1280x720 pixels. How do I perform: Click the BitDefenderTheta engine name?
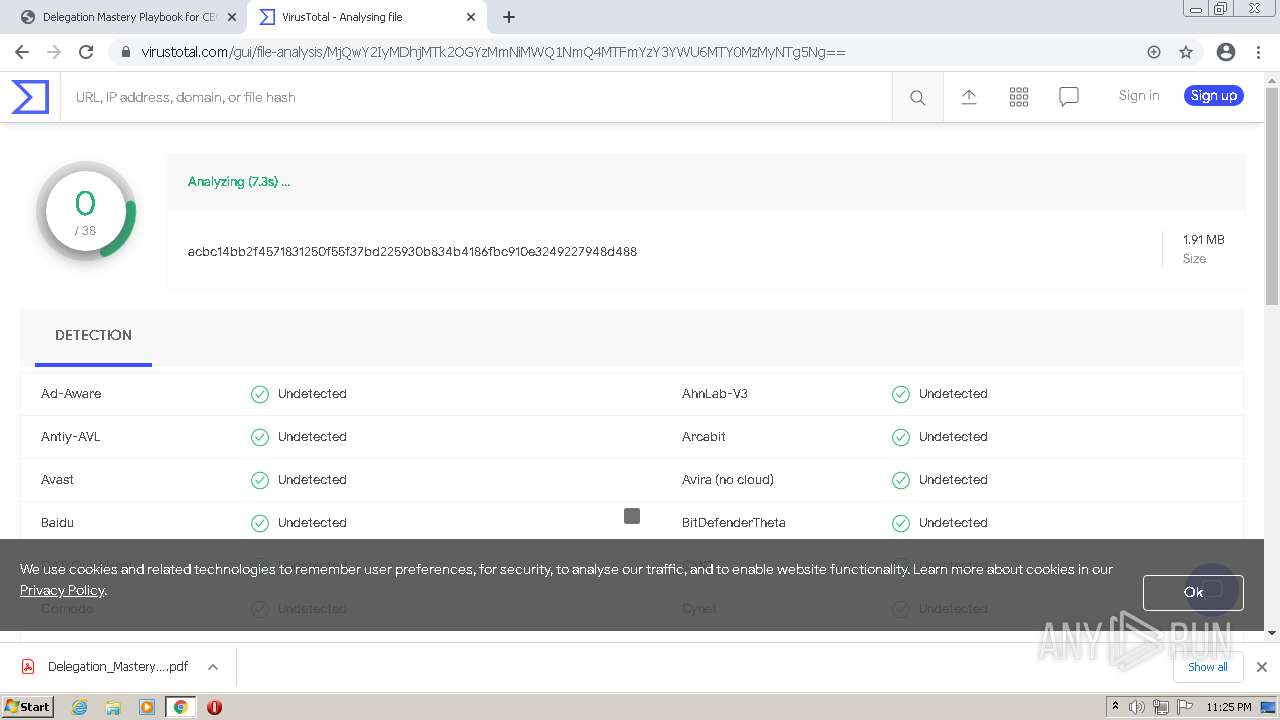pyautogui.click(x=734, y=522)
